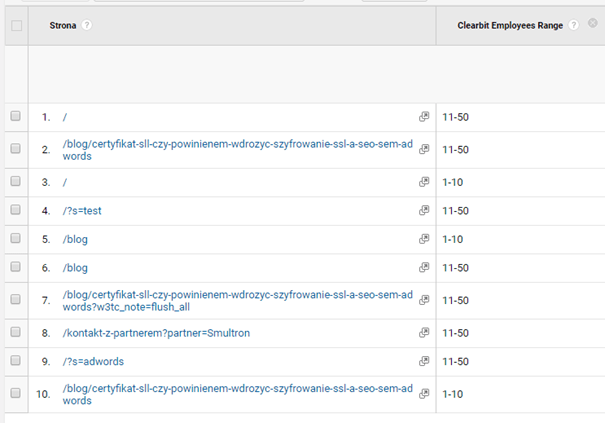Click the /?s=adwords page link
The image size is (605, 423).
(x=93, y=361)
